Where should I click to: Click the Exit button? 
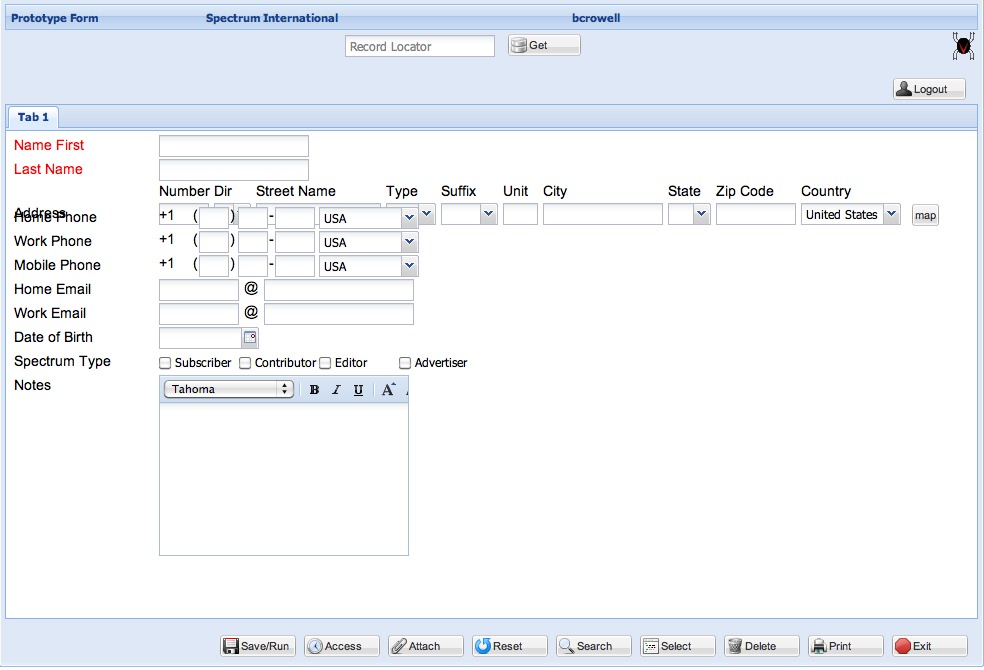(929, 646)
